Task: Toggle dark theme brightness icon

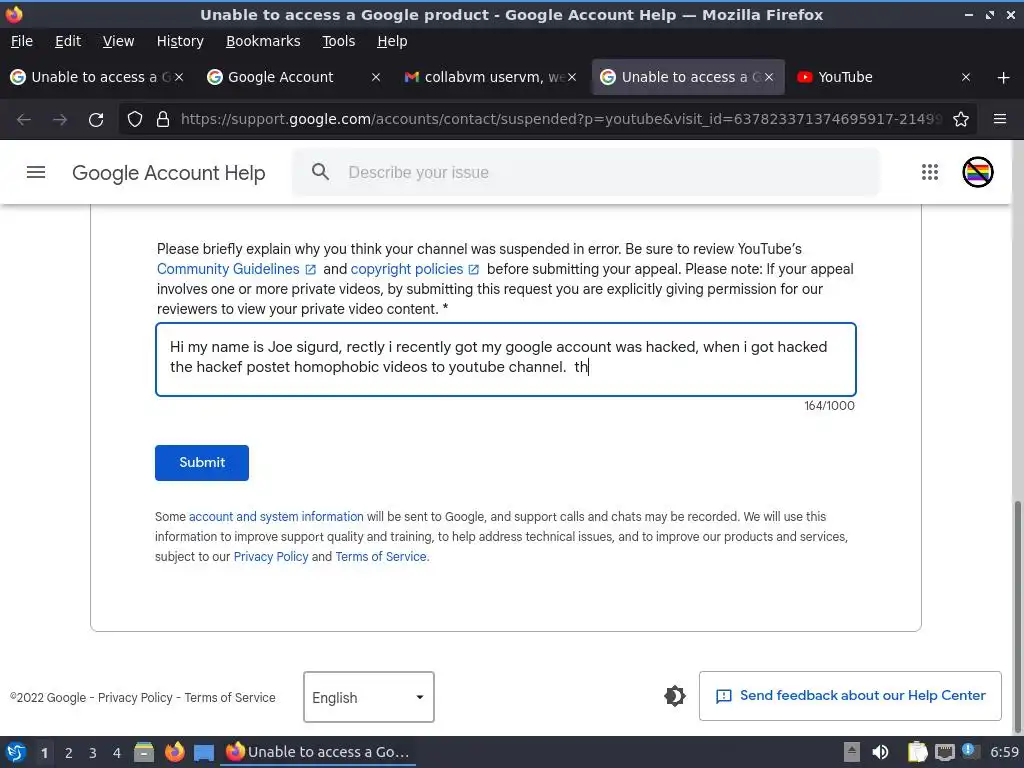Action: click(x=675, y=696)
